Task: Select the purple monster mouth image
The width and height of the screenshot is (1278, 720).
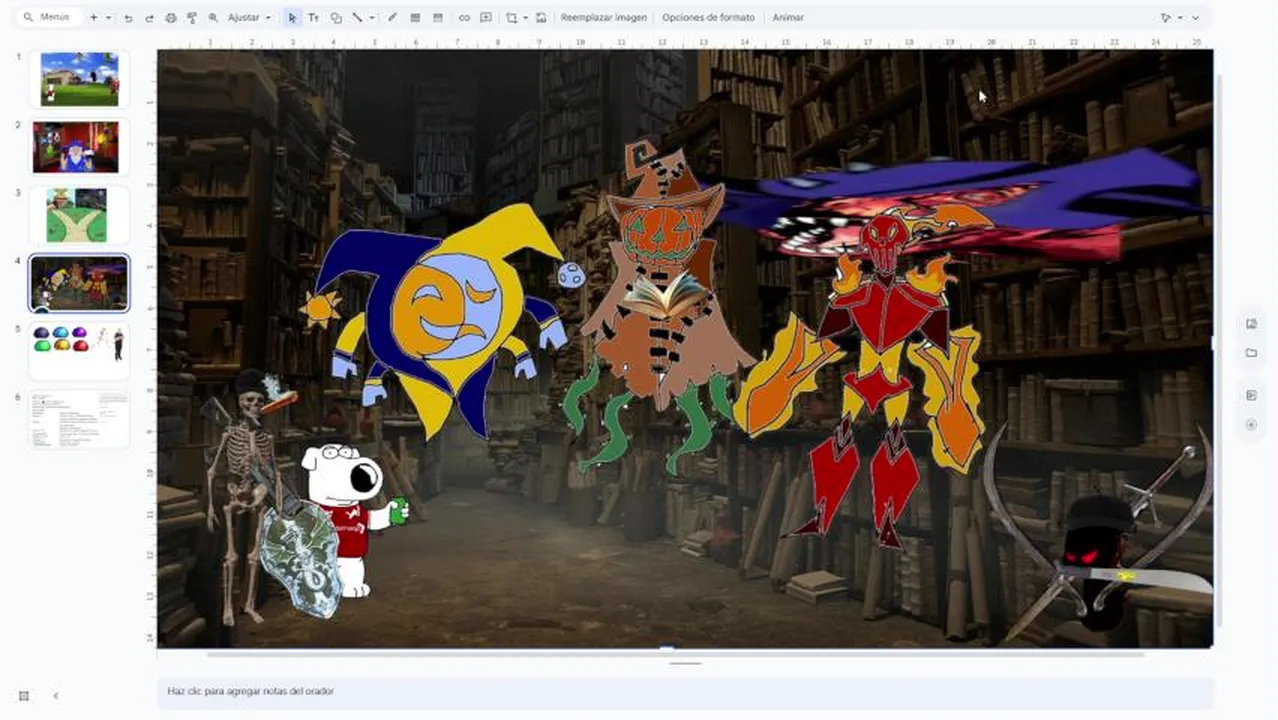Action: point(960,205)
